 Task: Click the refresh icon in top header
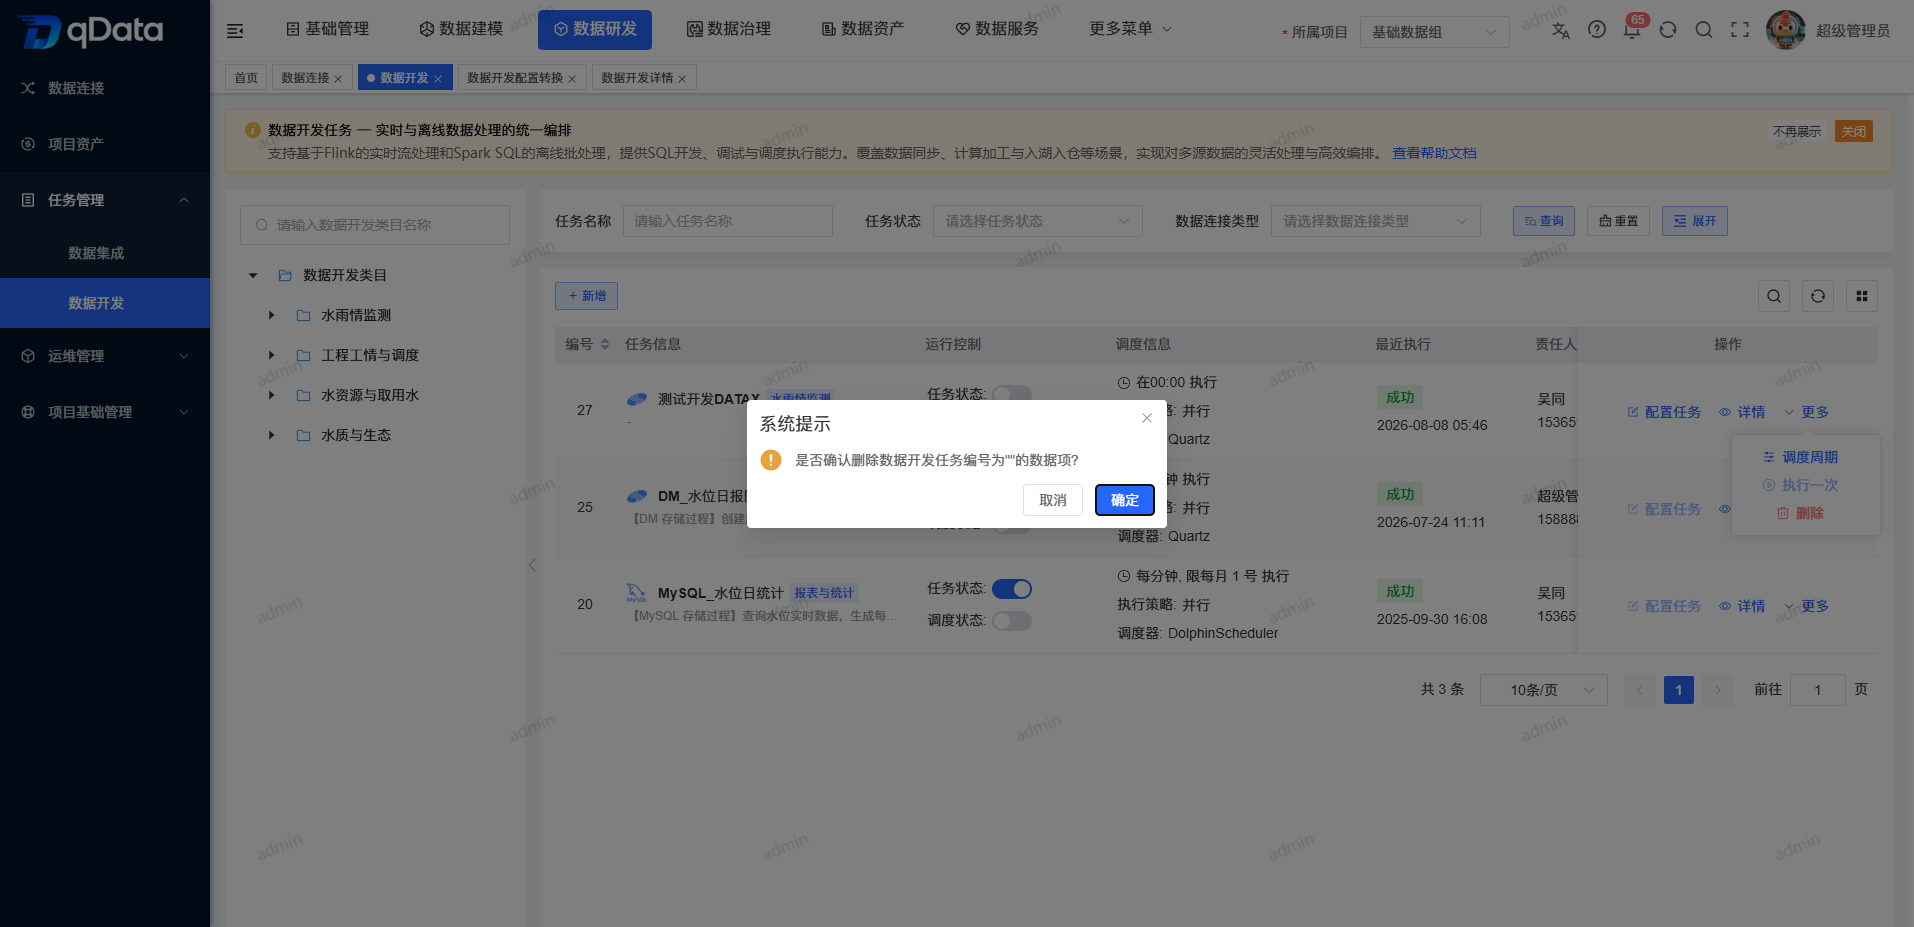pos(1668,30)
